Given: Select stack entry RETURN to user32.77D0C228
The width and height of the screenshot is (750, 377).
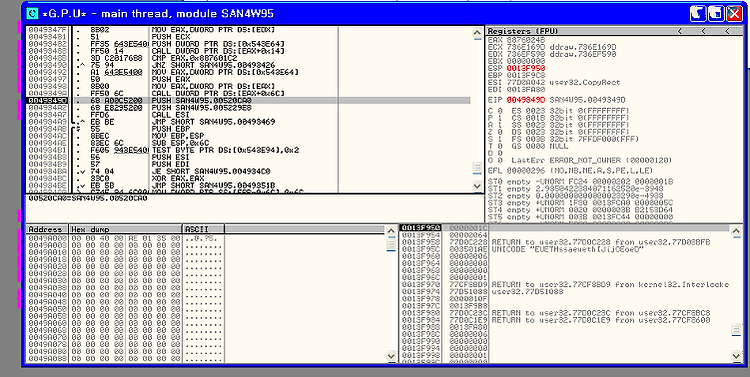Looking at the screenshot, I should [600, 242].
